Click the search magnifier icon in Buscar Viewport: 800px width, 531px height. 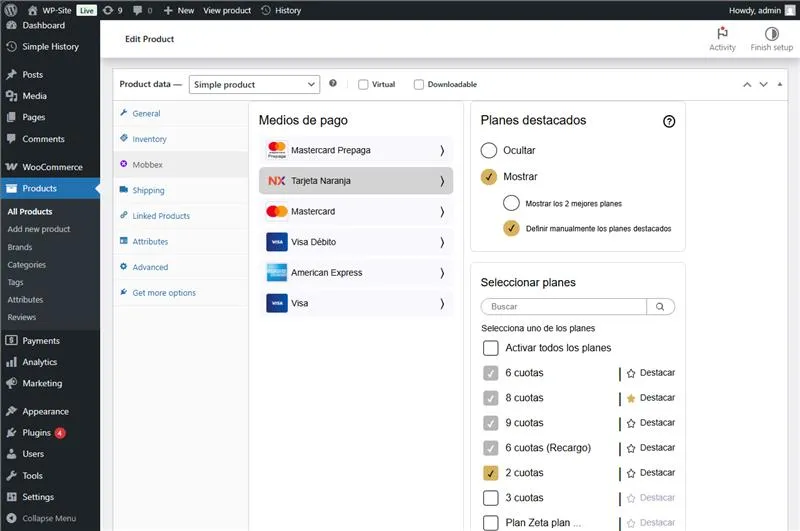(x=660, y=307)
